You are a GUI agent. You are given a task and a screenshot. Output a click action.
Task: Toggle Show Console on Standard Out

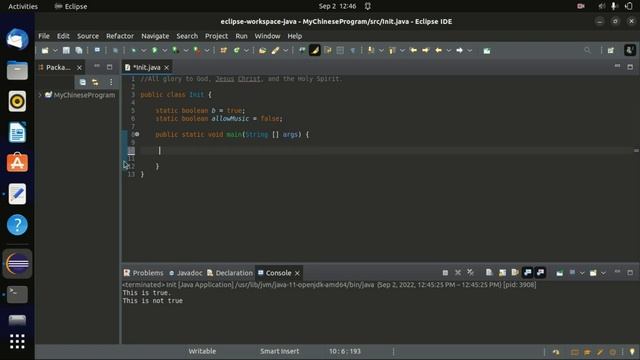pyautogui.click(x=528, y=273)
